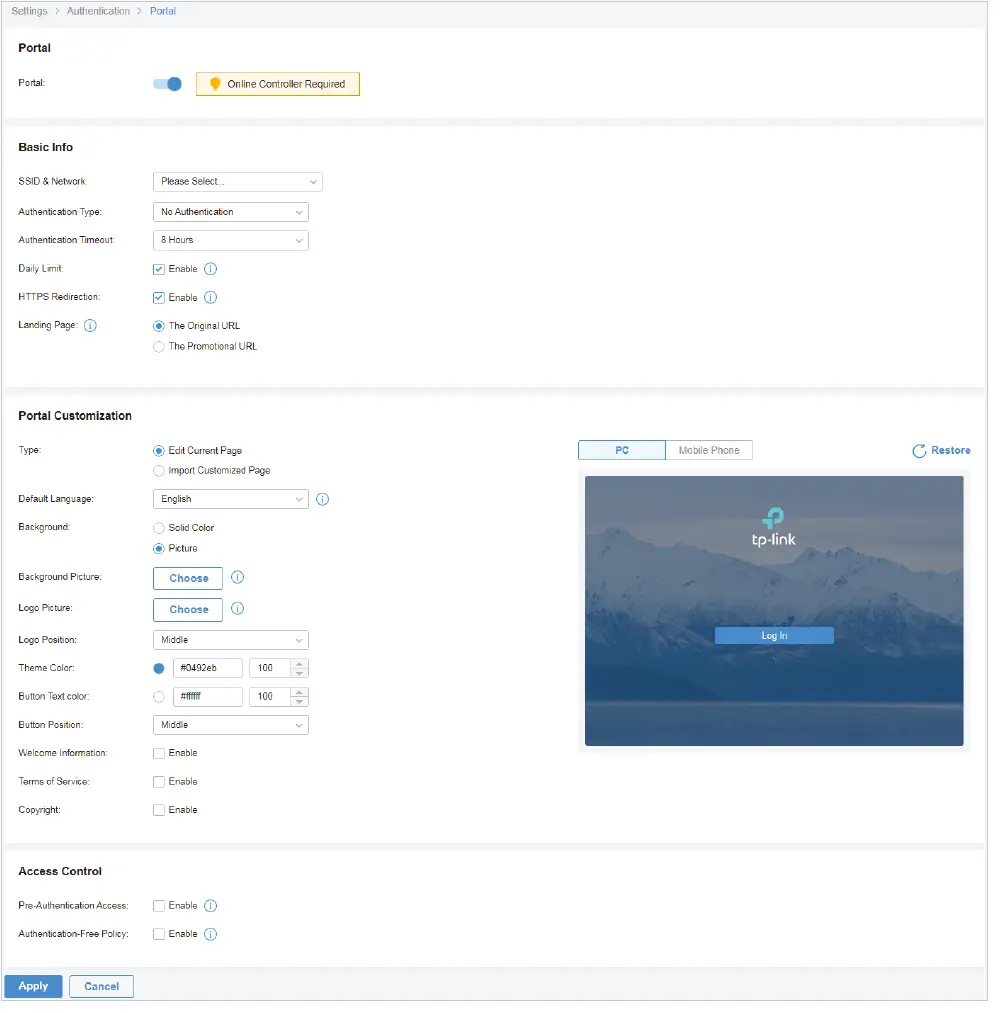Choose a new Background Picture
The image size is (1000, 1013).
pyautogui.click(x=187, y=578)
